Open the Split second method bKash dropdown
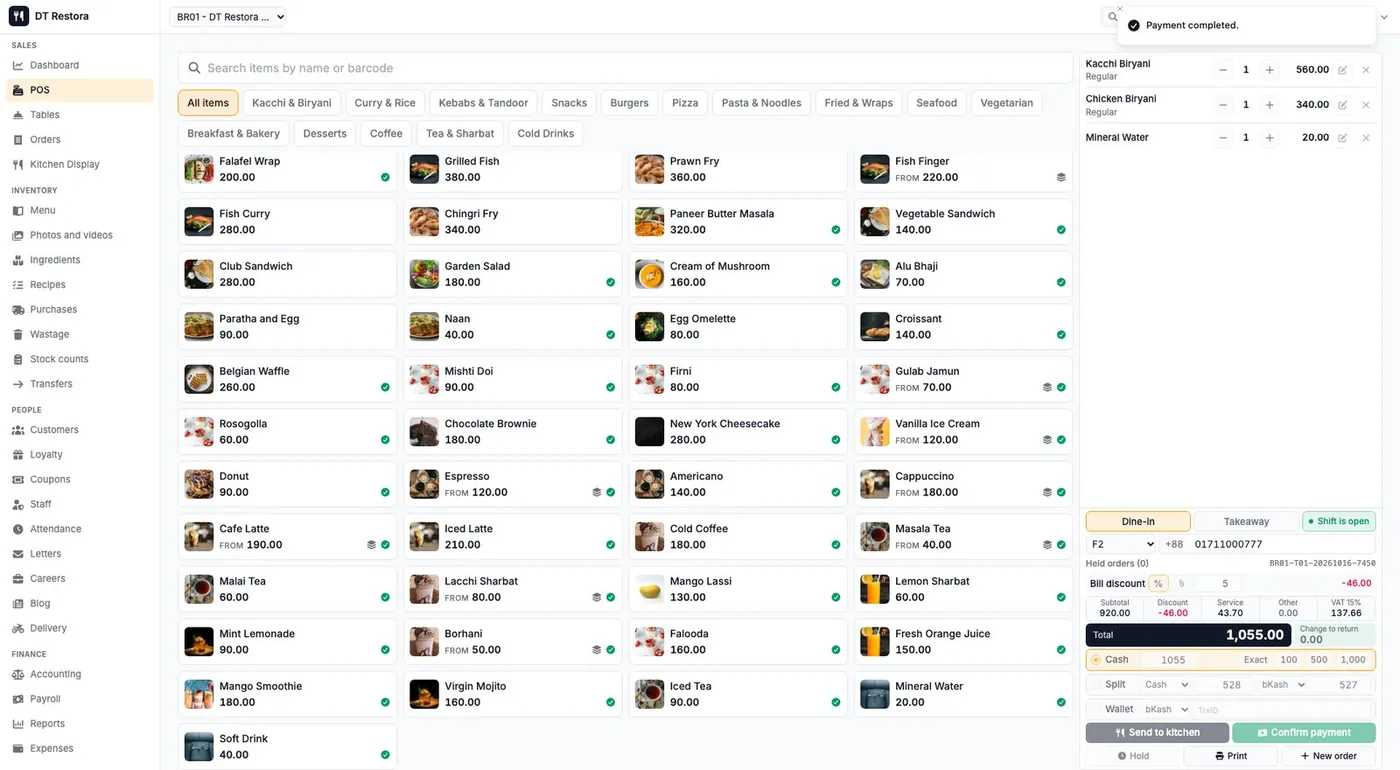This screenshot has height=770, width=1400. [1283, 685]
